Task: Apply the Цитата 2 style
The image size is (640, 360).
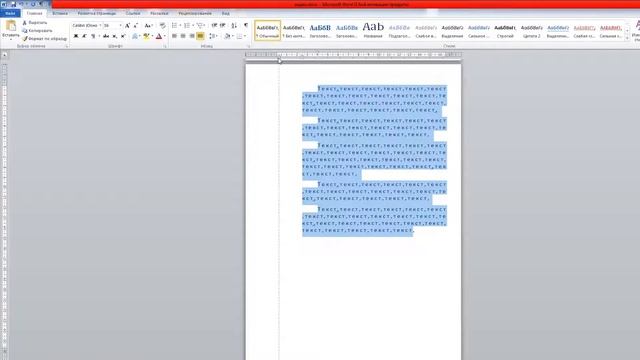Action: coord(531,30)
